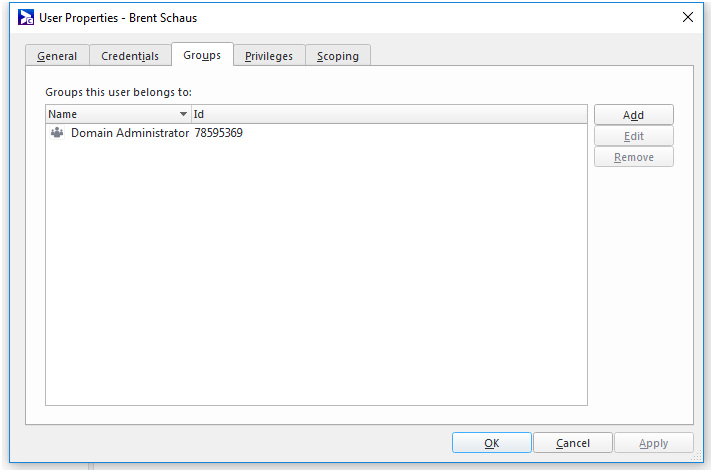This screenshot has height=472, width=713.
Task: Open the Scoping tab
Action: click(x=338, y=56)
